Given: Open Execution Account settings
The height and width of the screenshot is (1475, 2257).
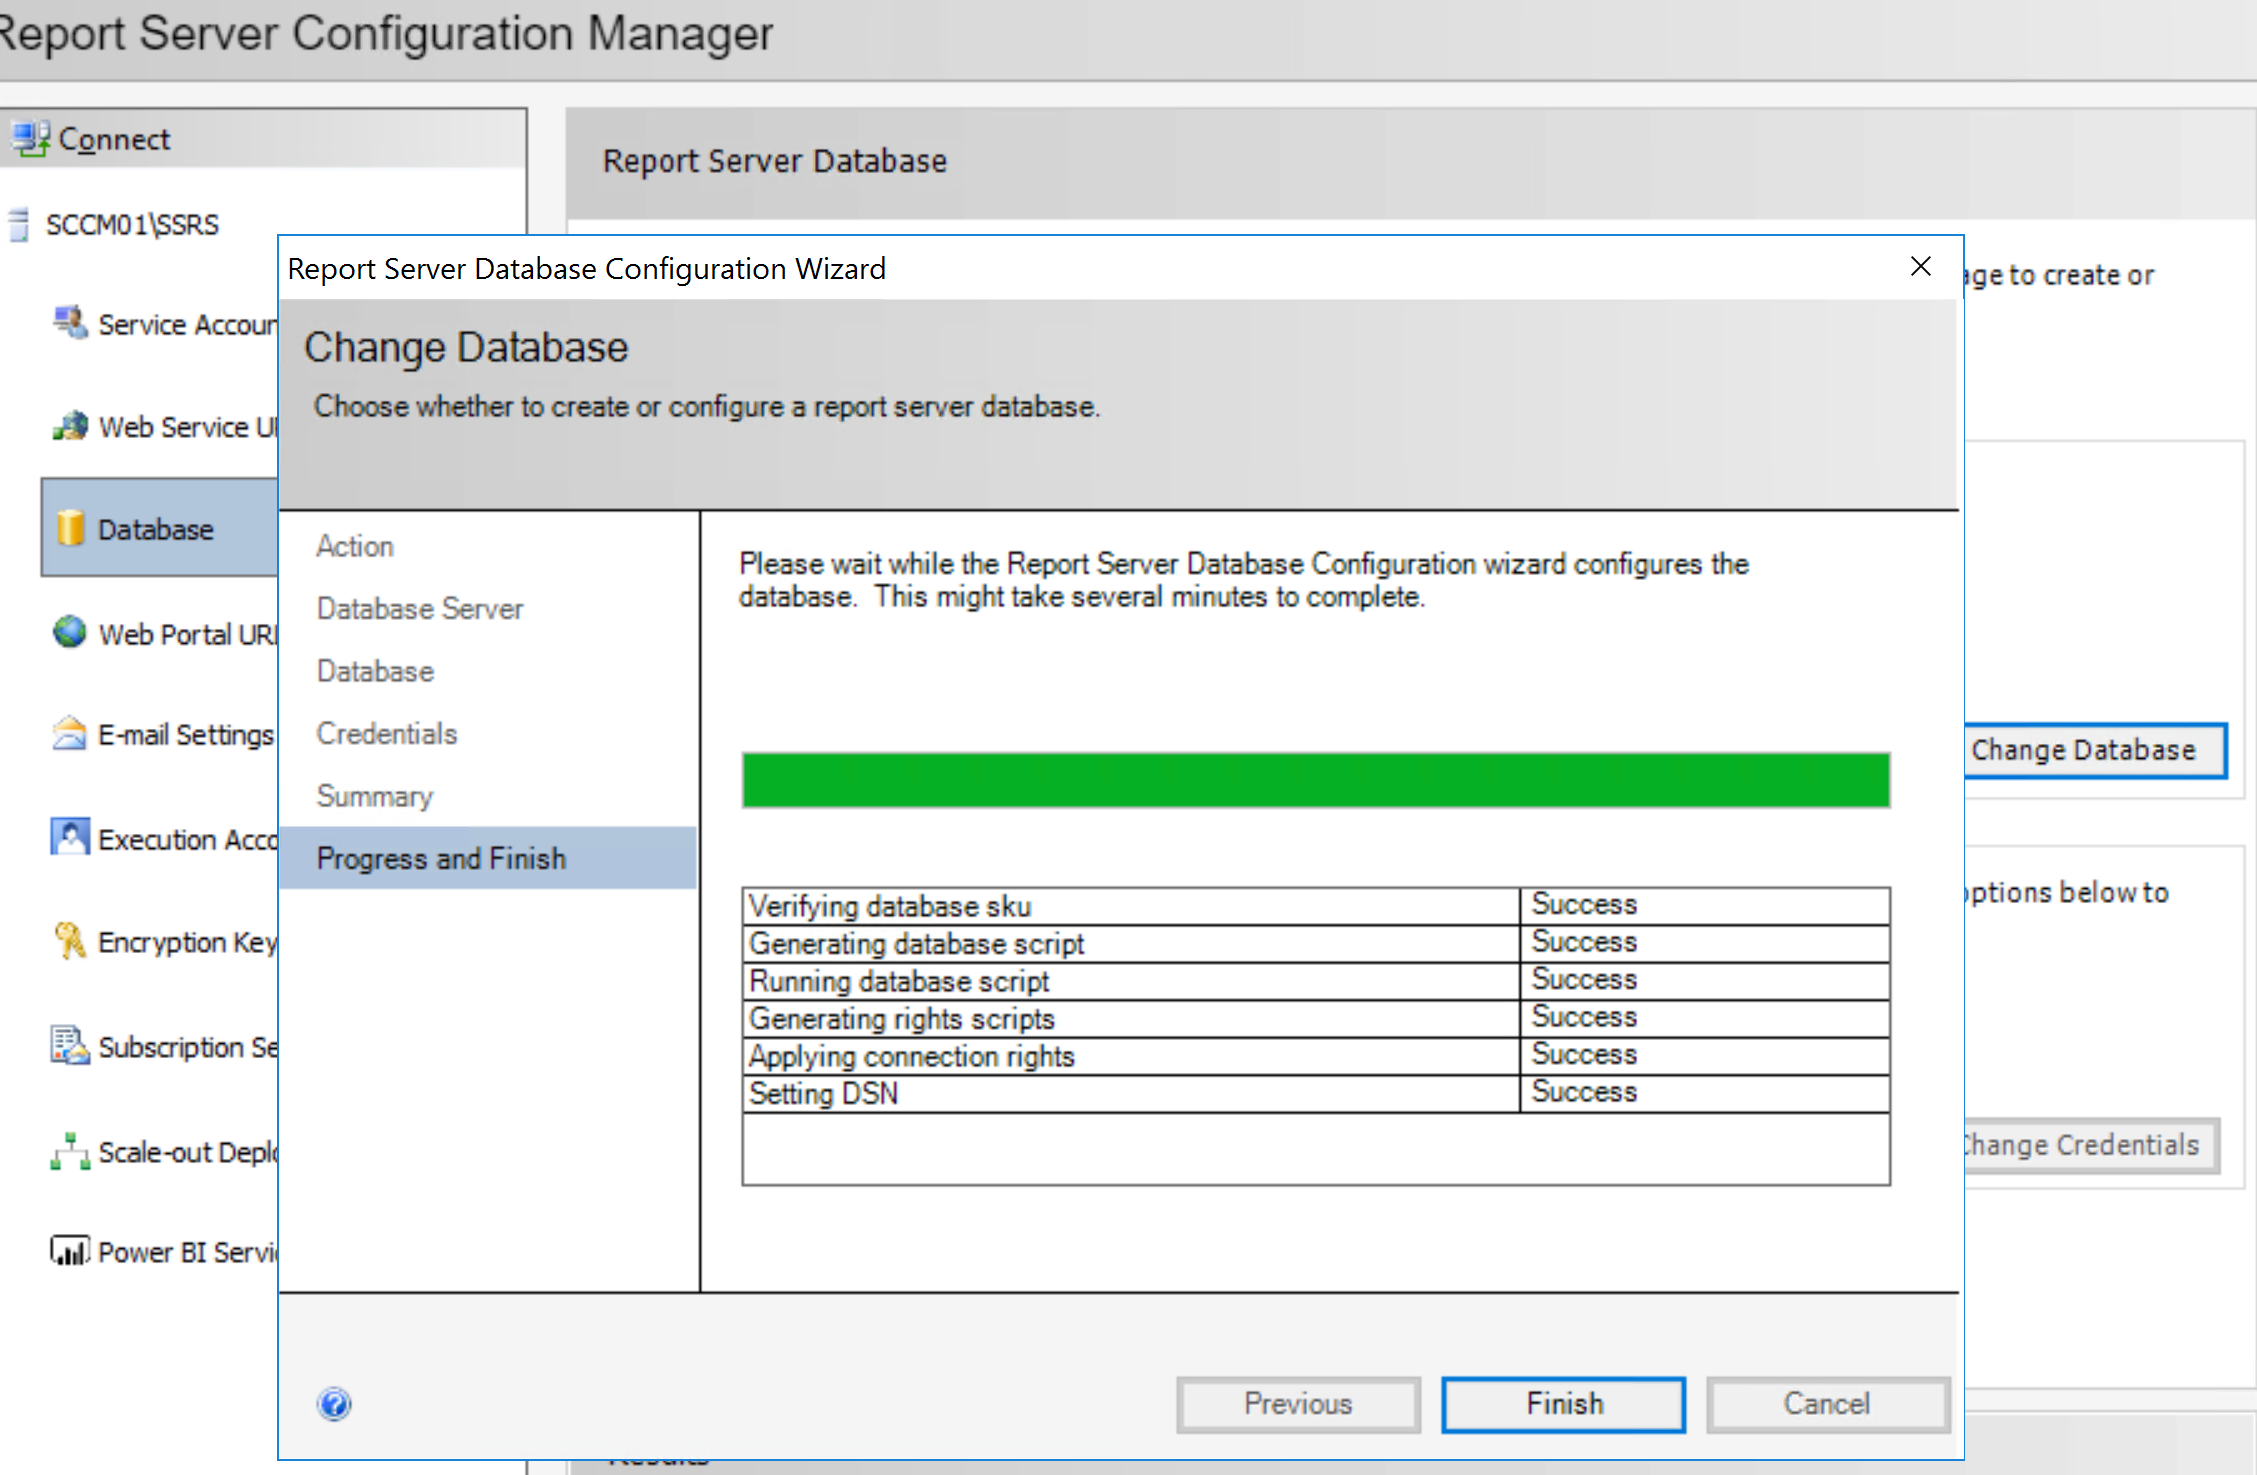Looking at the screenshot, I should pos(170,838).
